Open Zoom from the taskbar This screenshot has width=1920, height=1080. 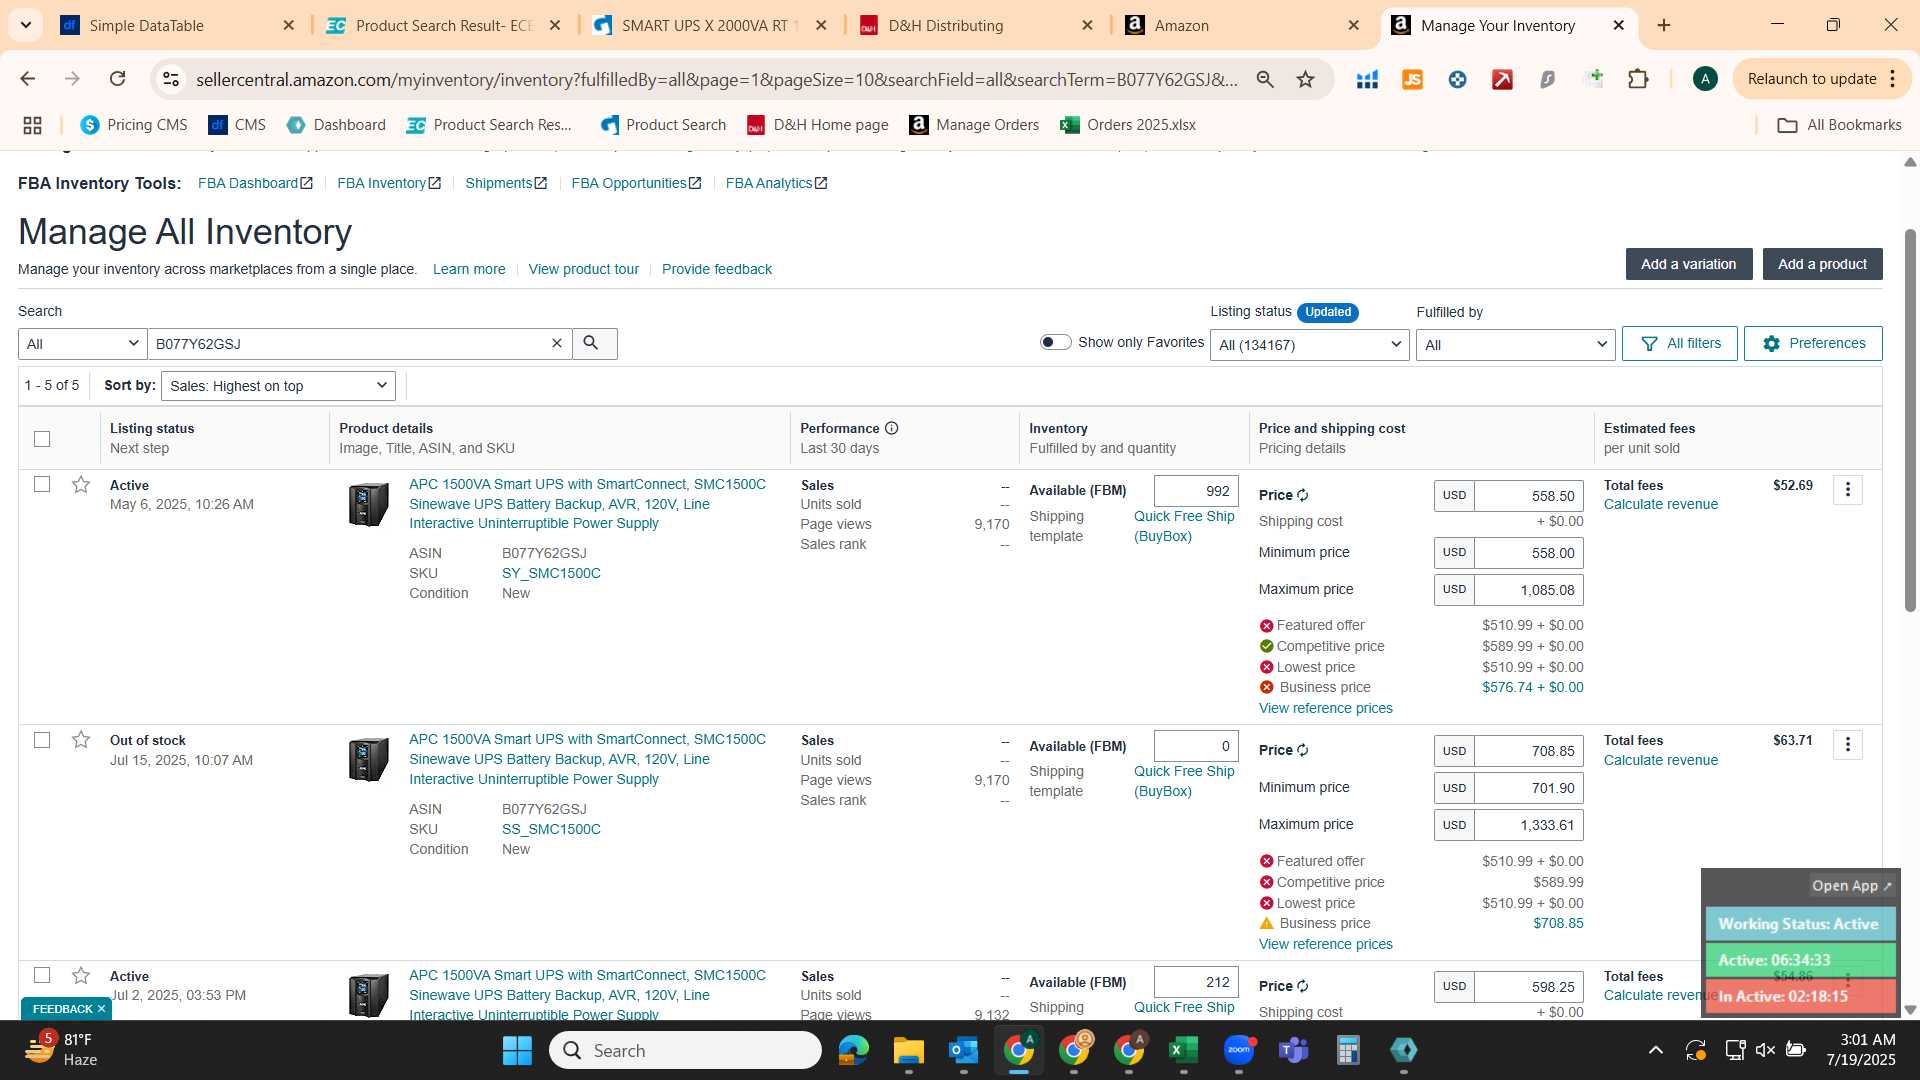tap(1239, 1050)
